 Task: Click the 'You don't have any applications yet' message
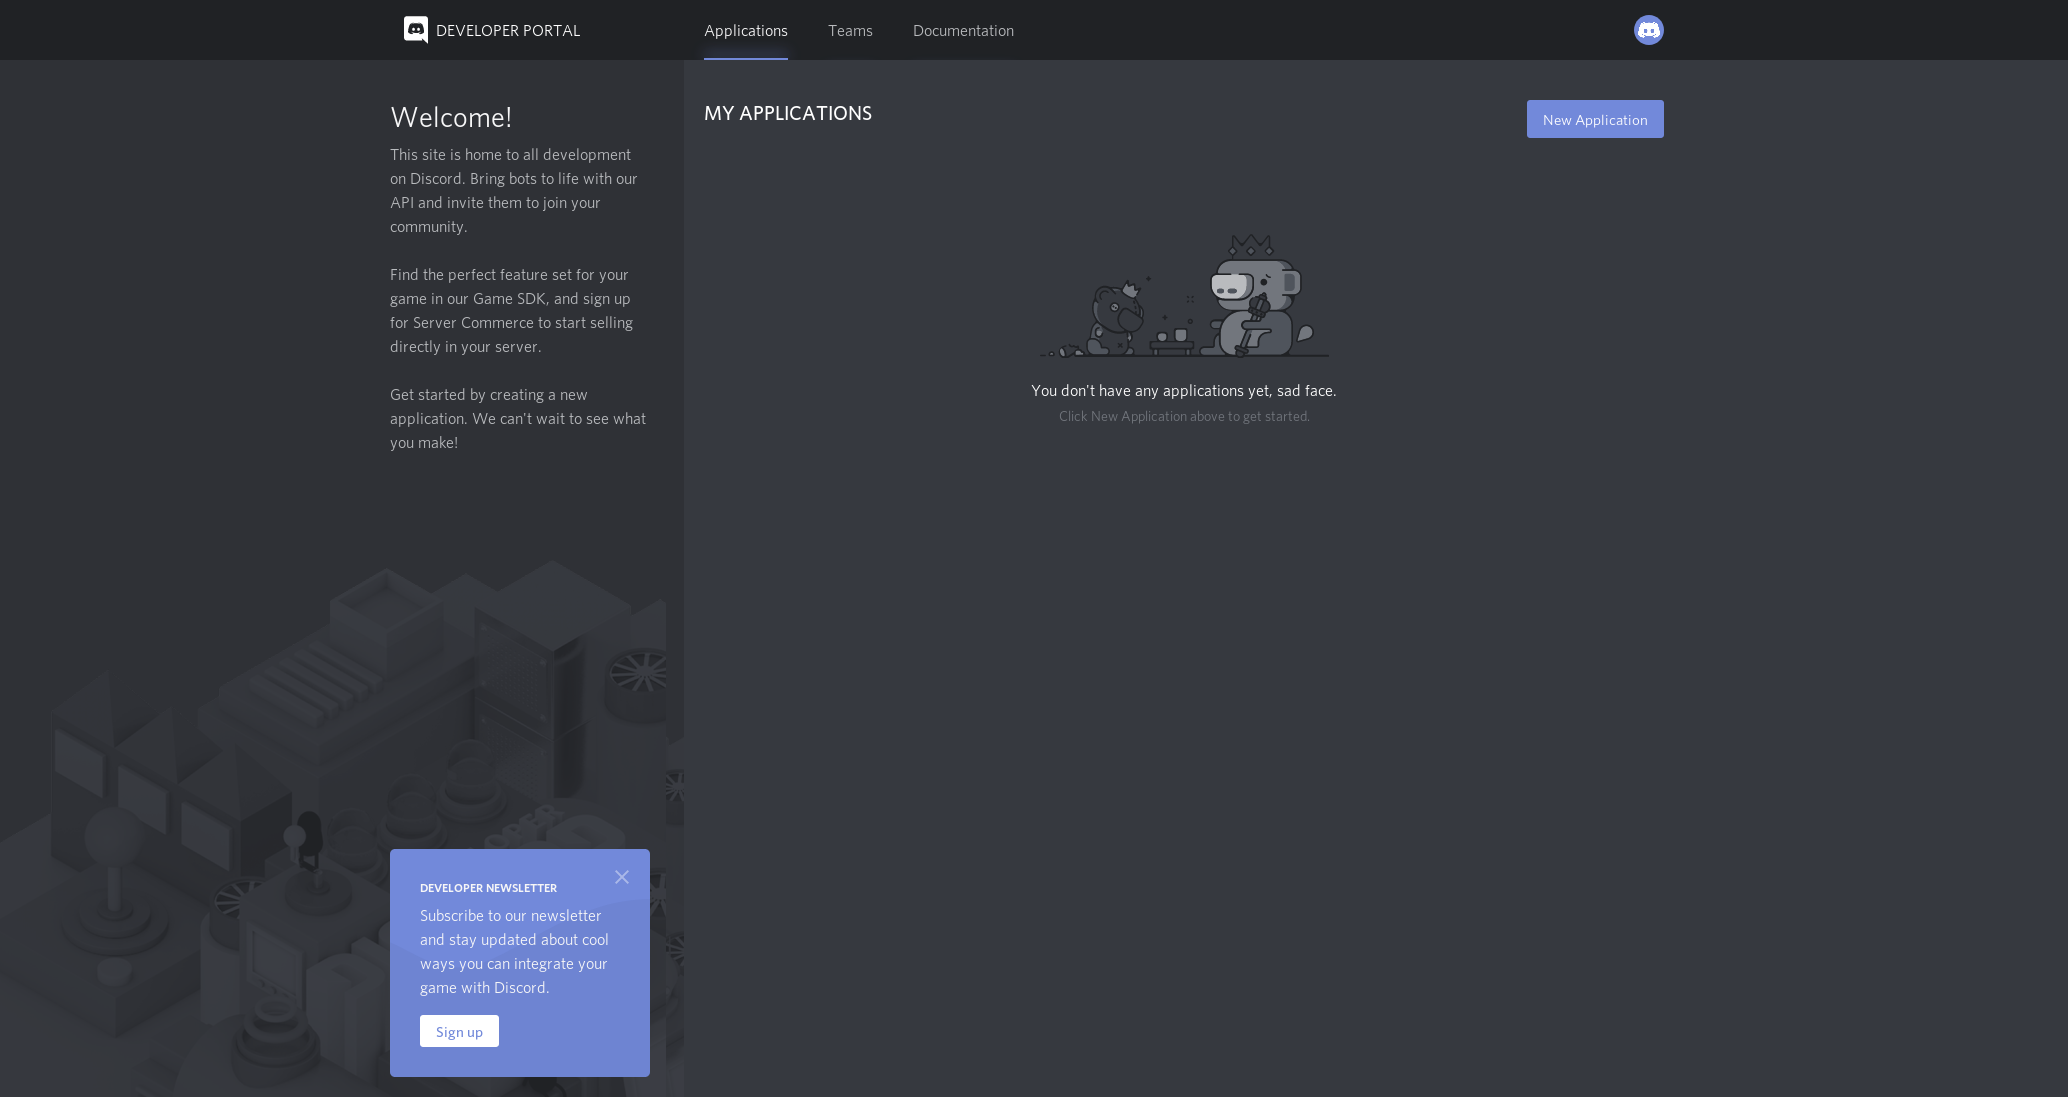[x=1183, y=391]
